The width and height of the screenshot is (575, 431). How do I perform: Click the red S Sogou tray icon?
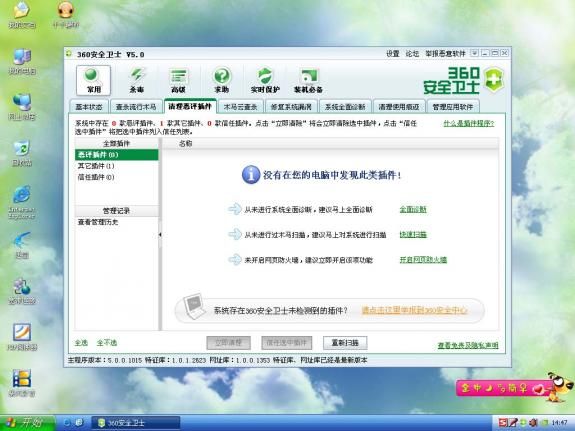502,423
